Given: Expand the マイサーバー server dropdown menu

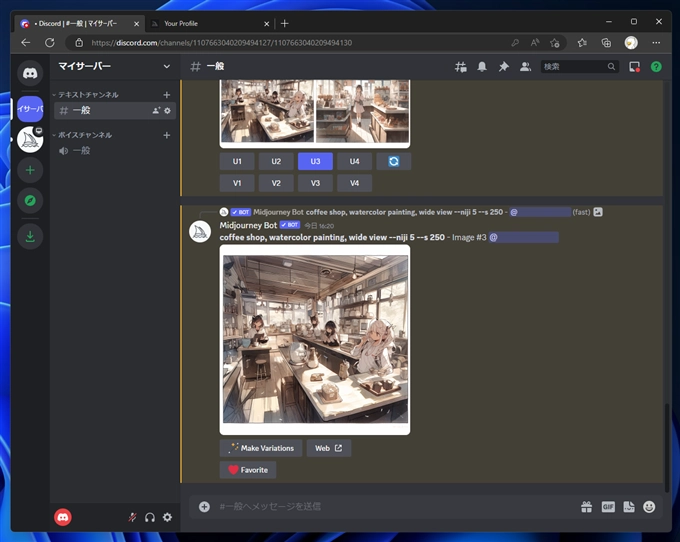Looking at the screenshot, I should [x=167, y=66].
